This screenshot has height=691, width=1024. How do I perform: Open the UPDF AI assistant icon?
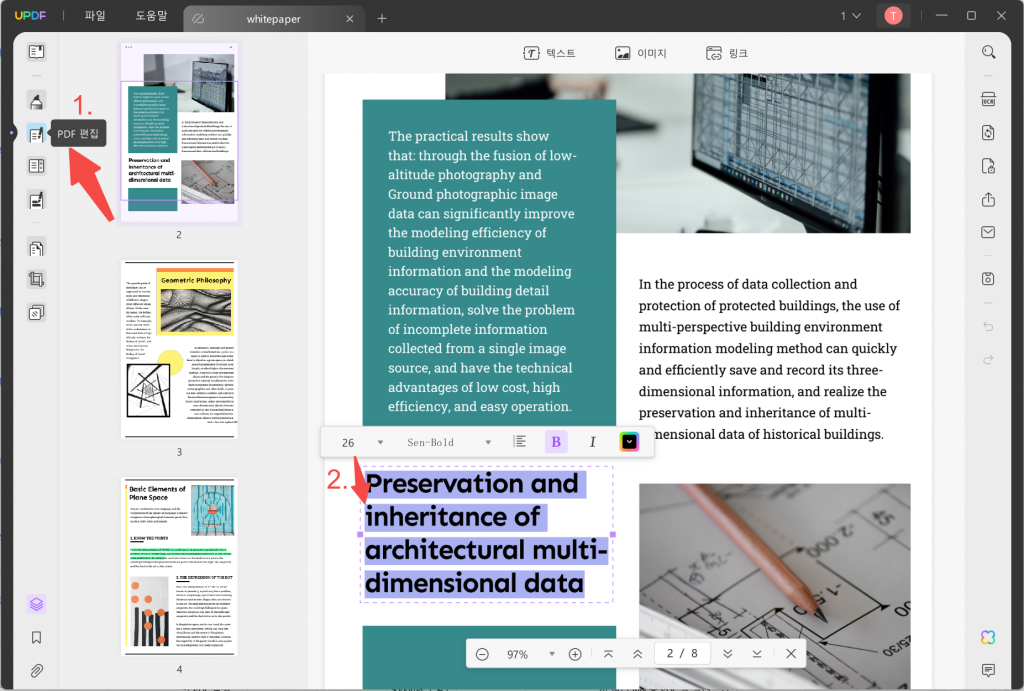point(988,637)
